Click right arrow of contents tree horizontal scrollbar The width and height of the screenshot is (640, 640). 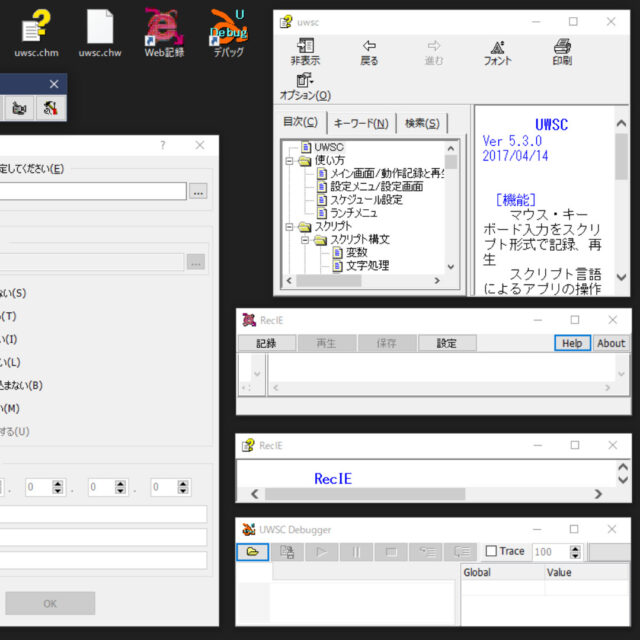coord(437,281)
